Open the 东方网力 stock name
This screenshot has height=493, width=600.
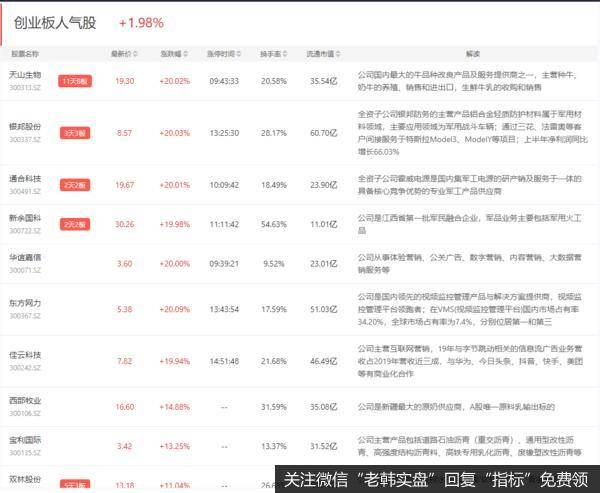click(25, 303)
